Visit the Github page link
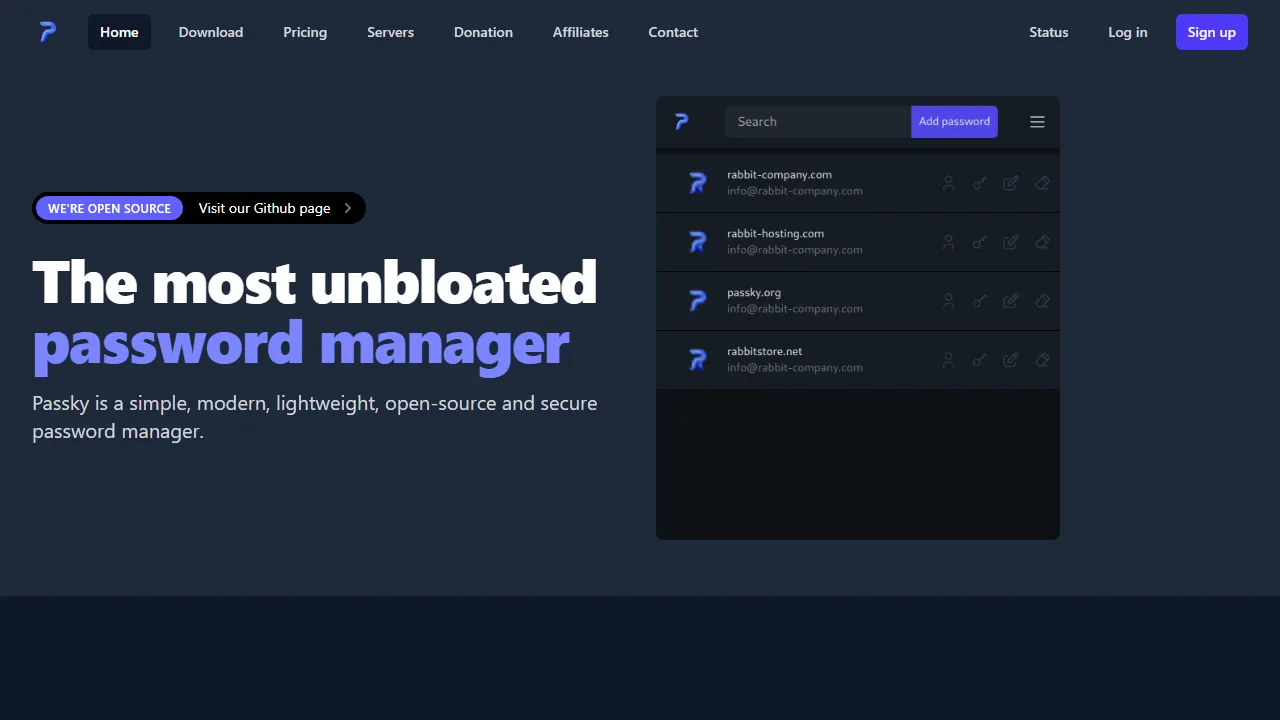The width and height of the screenshot is (1280, 720). [x=264, y=208]
